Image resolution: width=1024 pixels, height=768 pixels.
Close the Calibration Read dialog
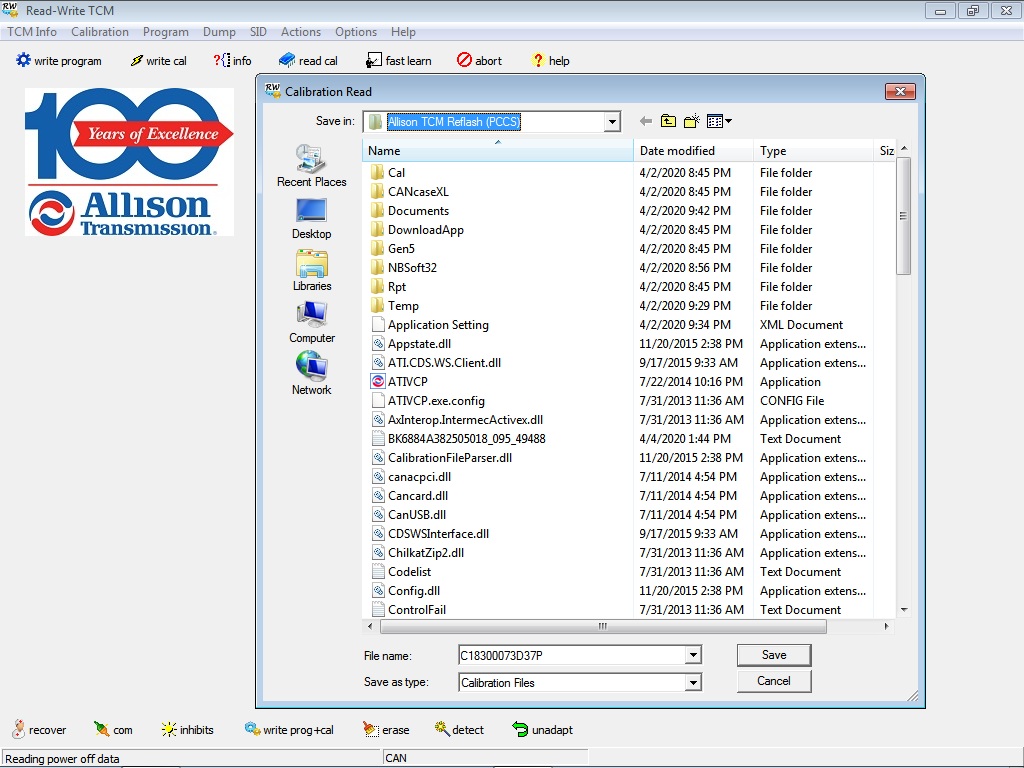coord(901,91)
